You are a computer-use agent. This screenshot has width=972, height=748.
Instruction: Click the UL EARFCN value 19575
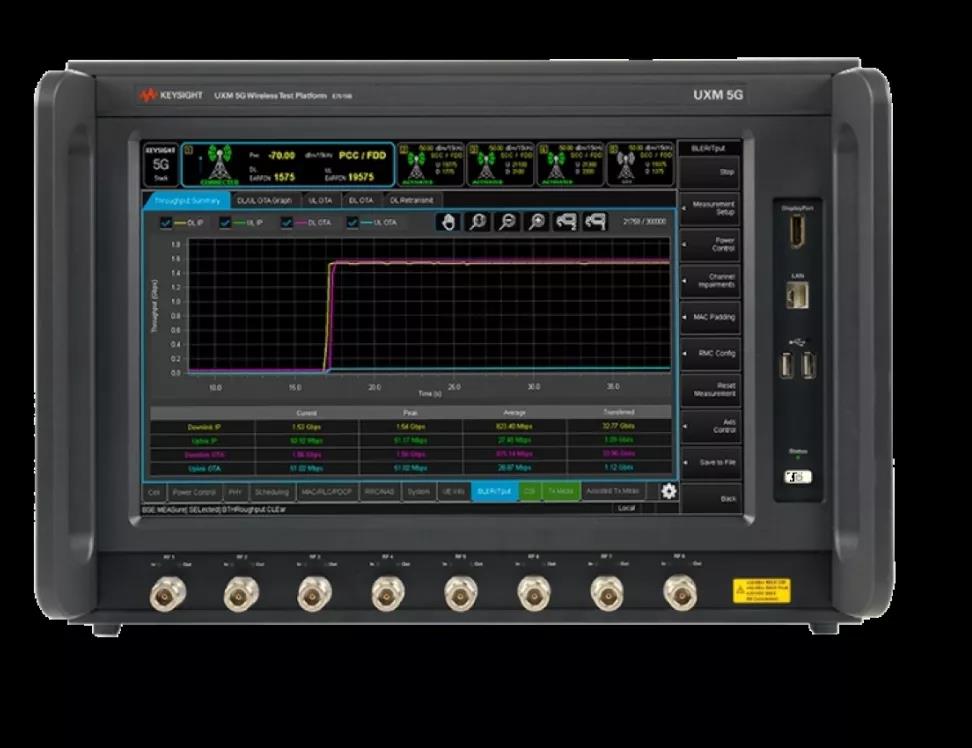coord(361,177)
